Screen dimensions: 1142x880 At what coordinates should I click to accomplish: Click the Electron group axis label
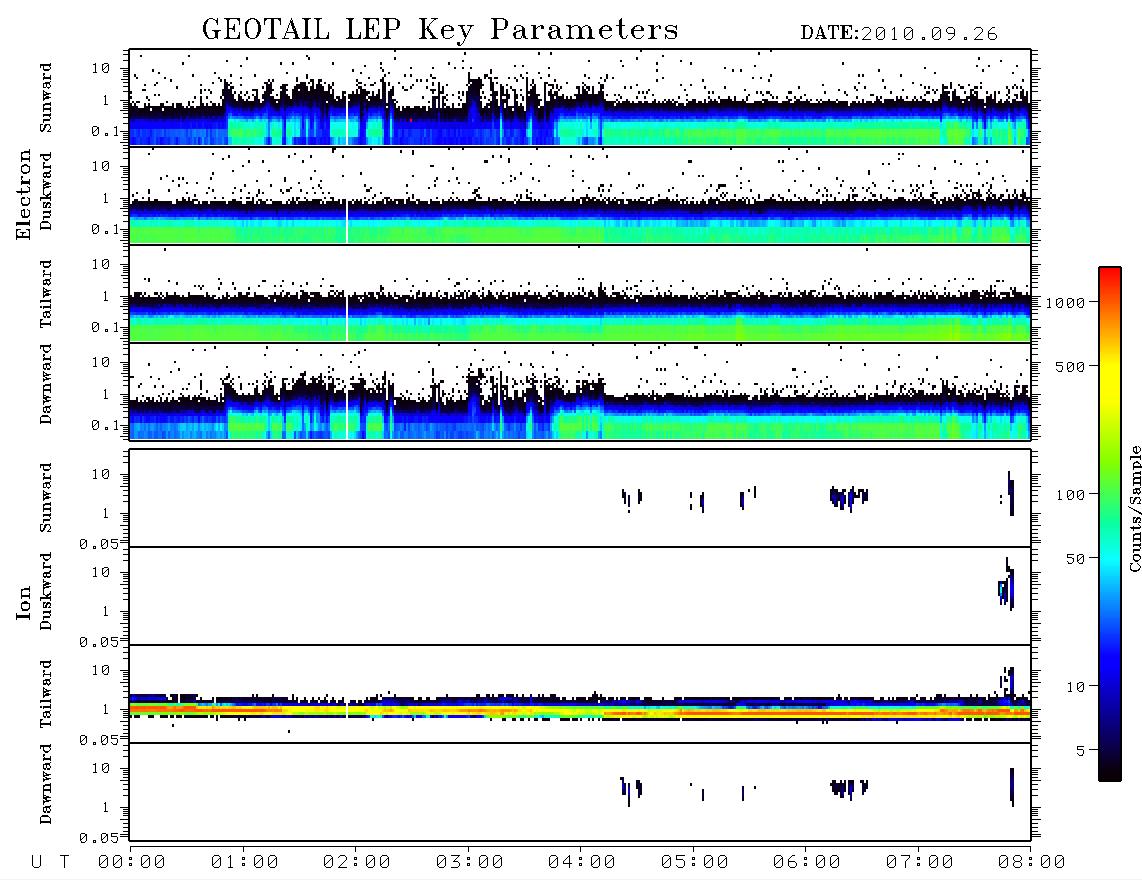pos(24,195)
